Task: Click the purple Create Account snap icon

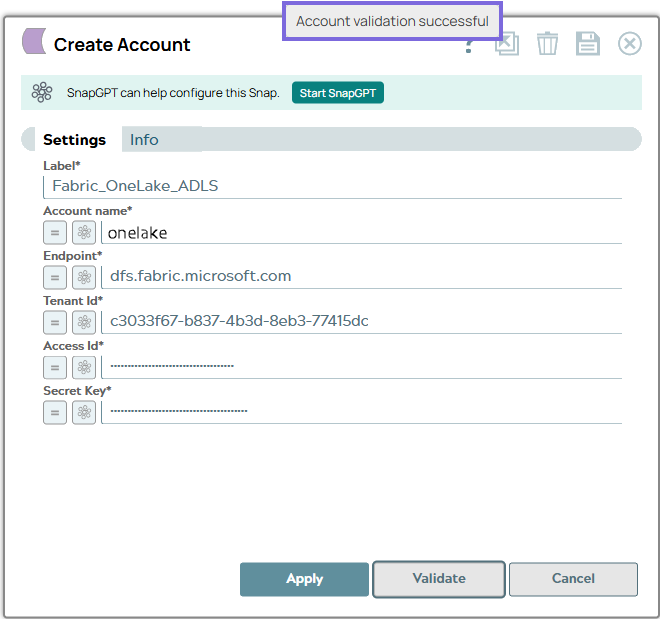Action: [x=34, y=41]
